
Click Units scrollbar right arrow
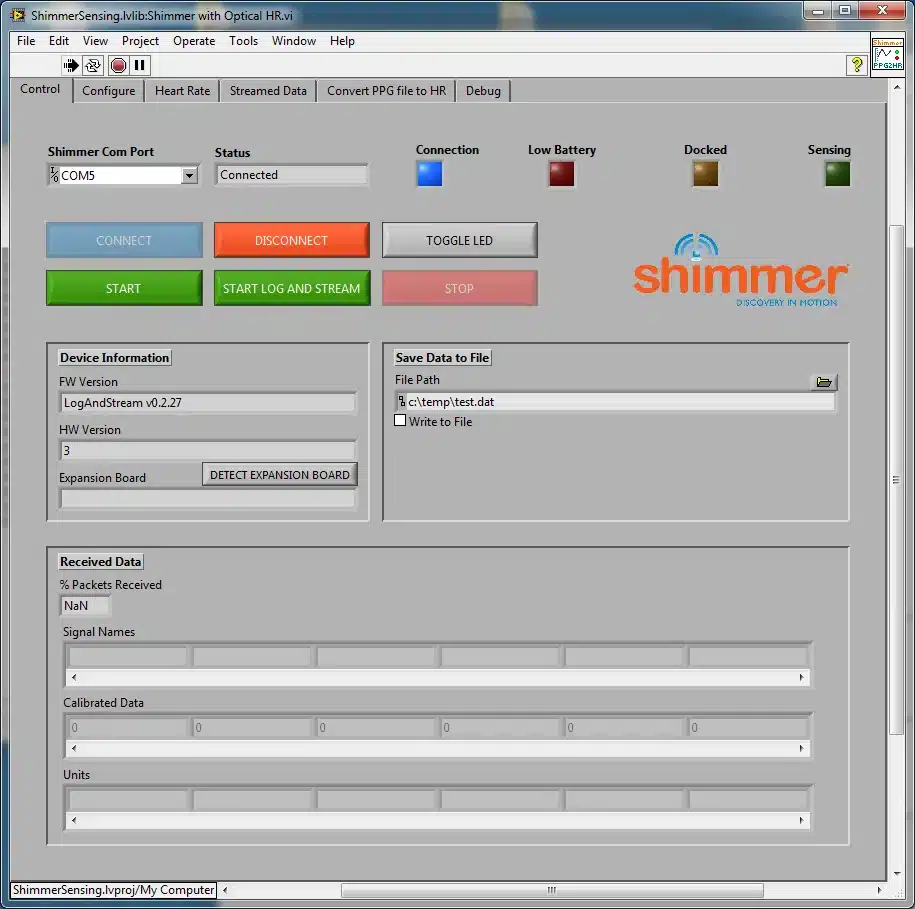coord(801,820)
